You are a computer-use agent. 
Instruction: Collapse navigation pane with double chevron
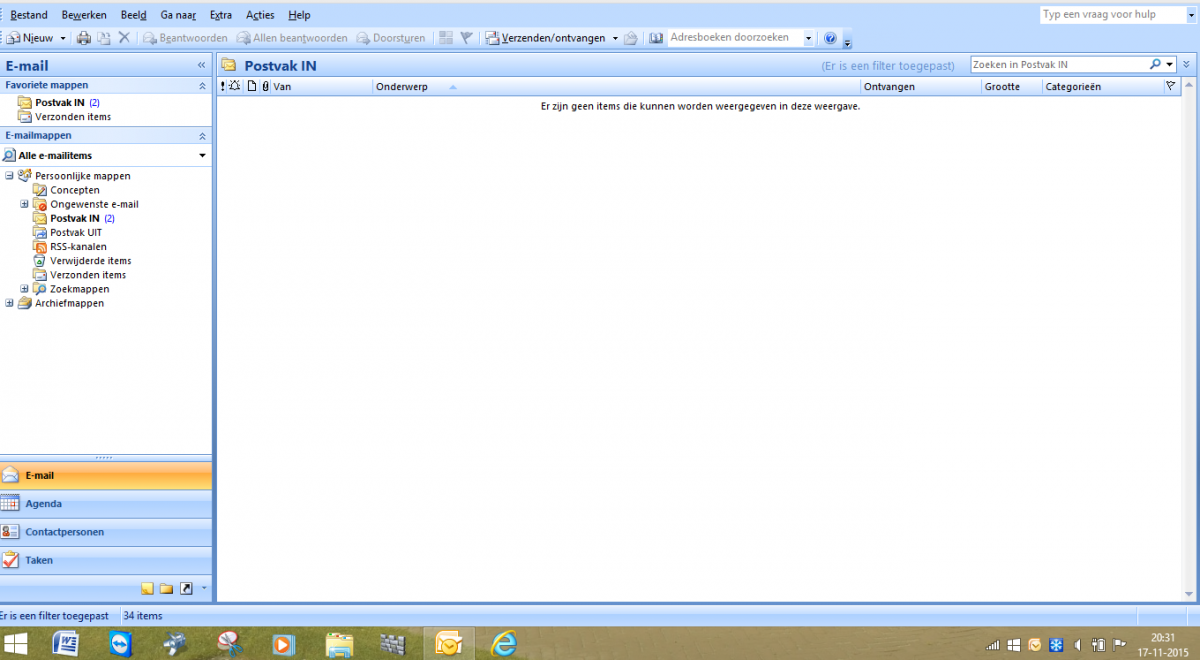tap(201, 65)
